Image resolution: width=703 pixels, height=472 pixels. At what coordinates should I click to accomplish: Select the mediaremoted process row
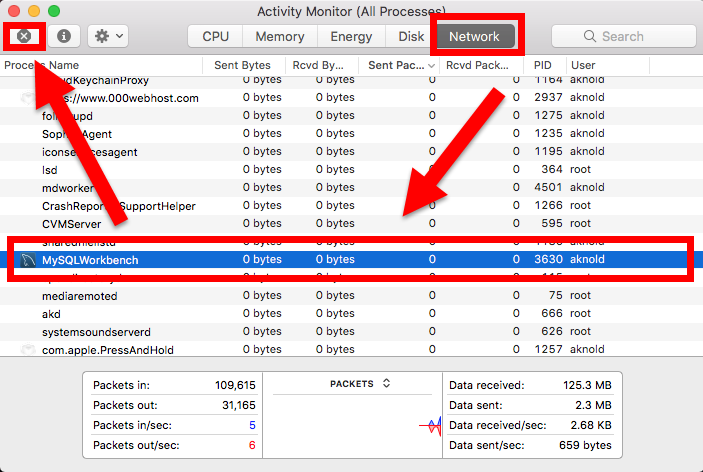(80, 296)
